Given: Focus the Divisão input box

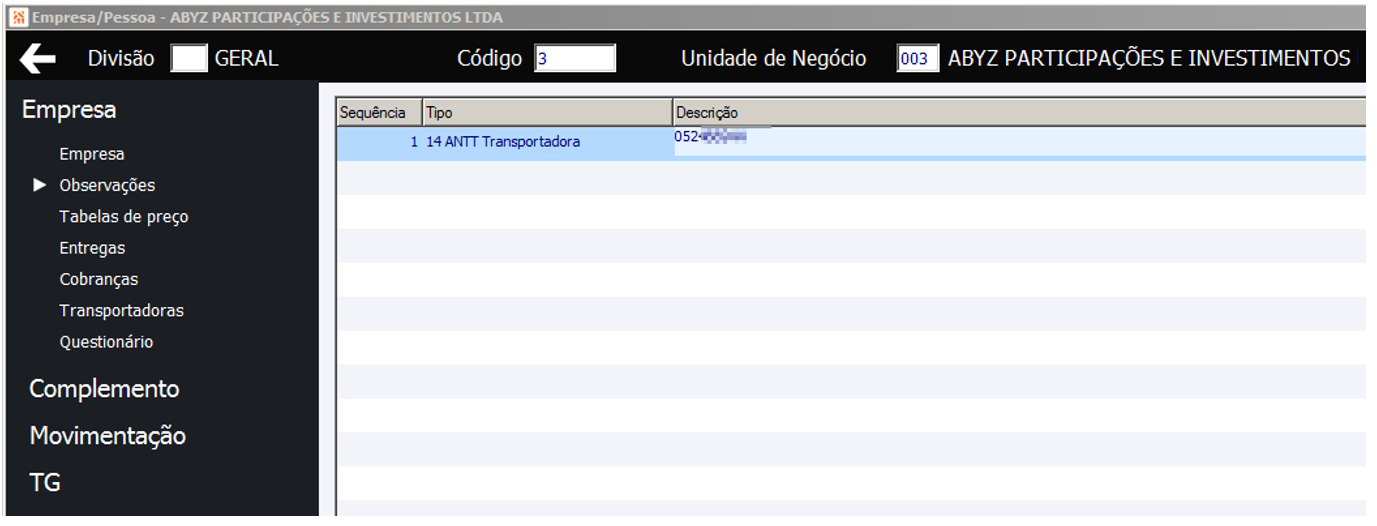Looking at the screenshot, I should (x=189, y=59).
